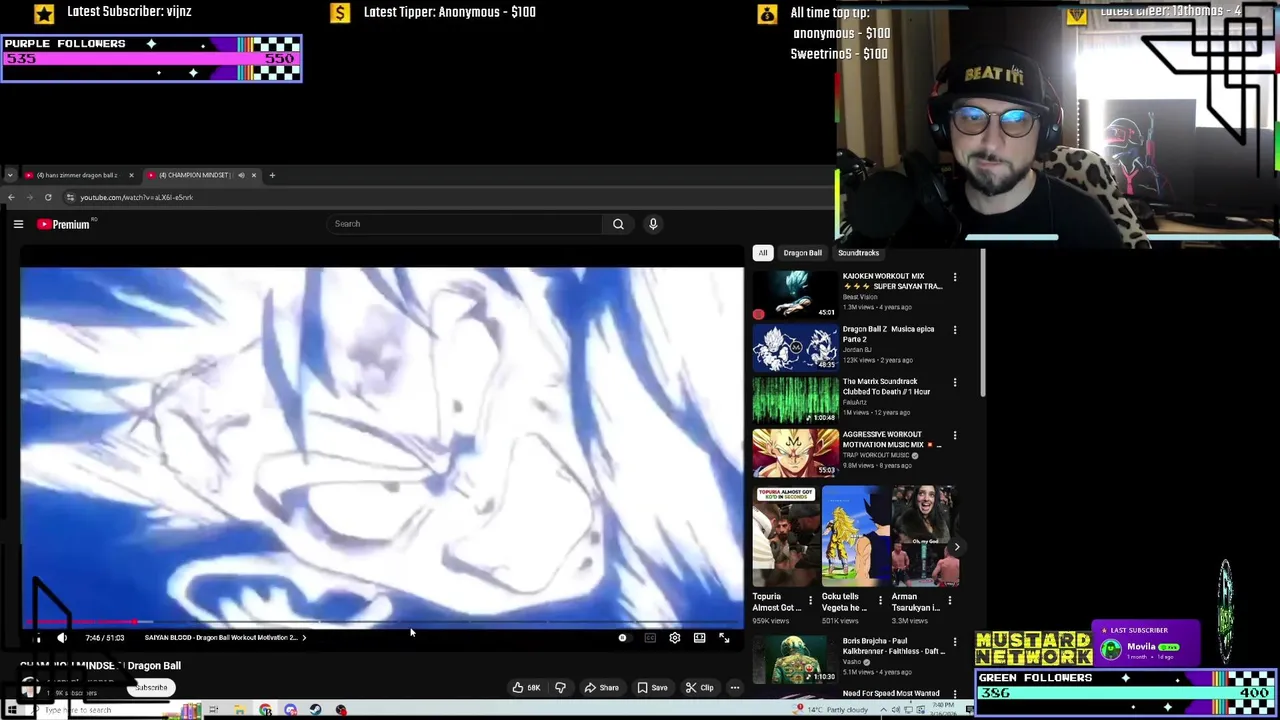
Task: Open options for 'Arman Tsarukyan' short
Action: (950, 601)
